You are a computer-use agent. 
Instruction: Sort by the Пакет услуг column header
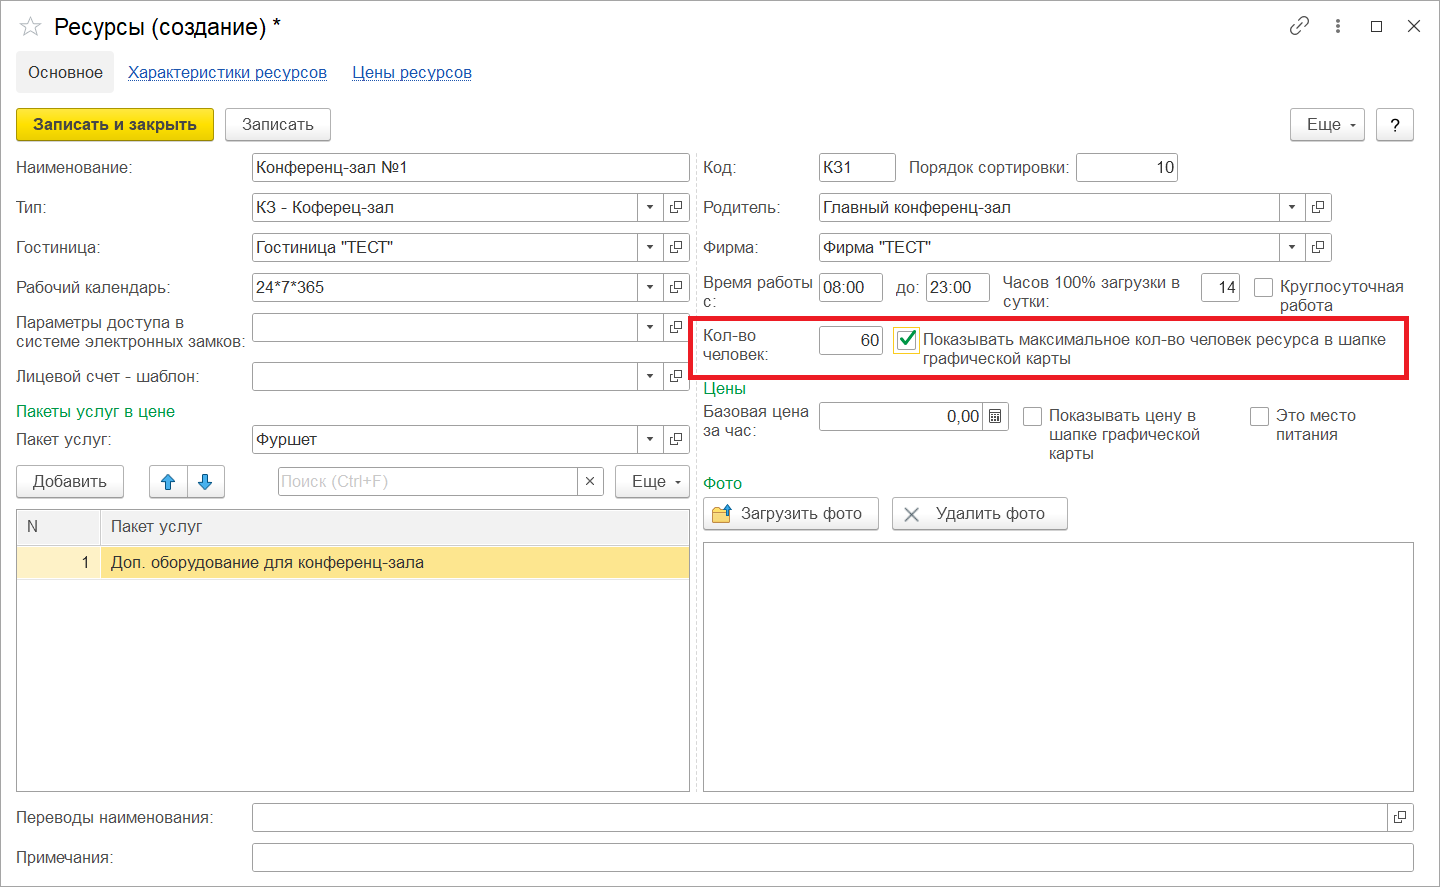point(395,526)
